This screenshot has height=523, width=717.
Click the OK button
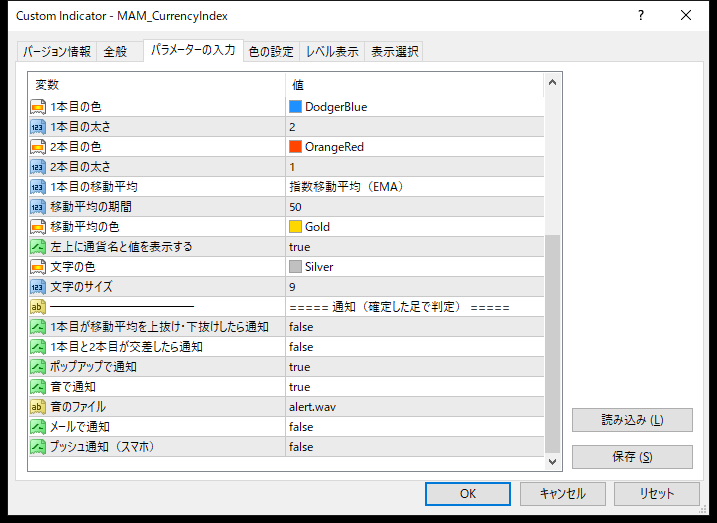coord(468,494)
